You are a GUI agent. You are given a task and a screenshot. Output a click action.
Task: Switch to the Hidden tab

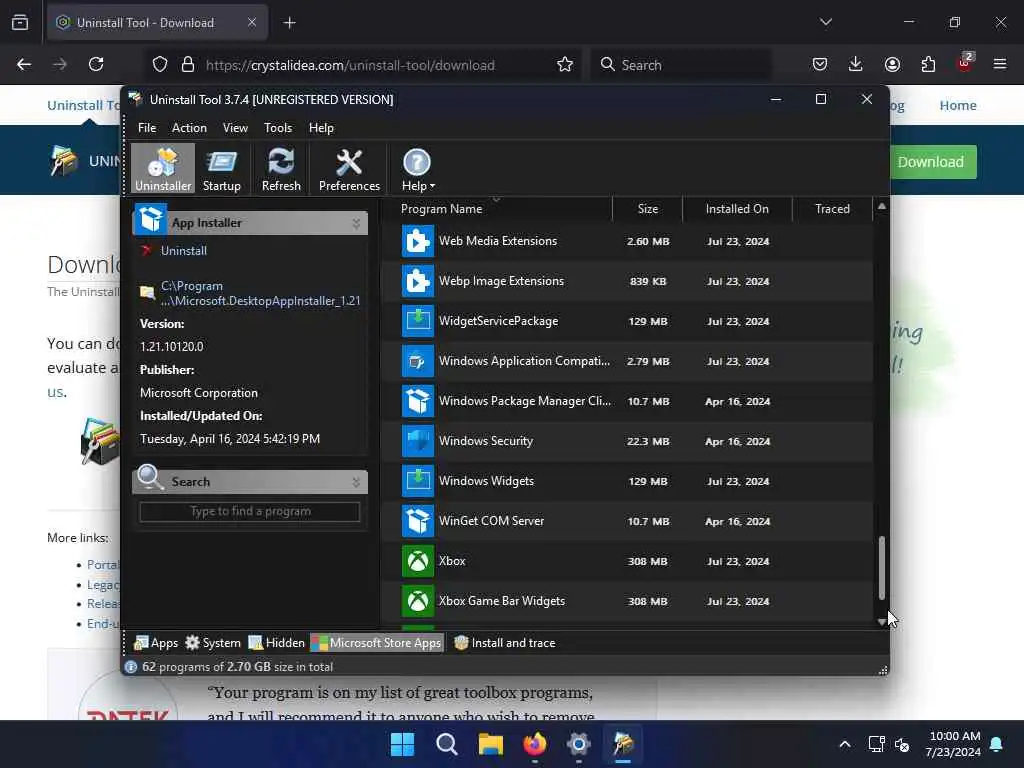276,643
